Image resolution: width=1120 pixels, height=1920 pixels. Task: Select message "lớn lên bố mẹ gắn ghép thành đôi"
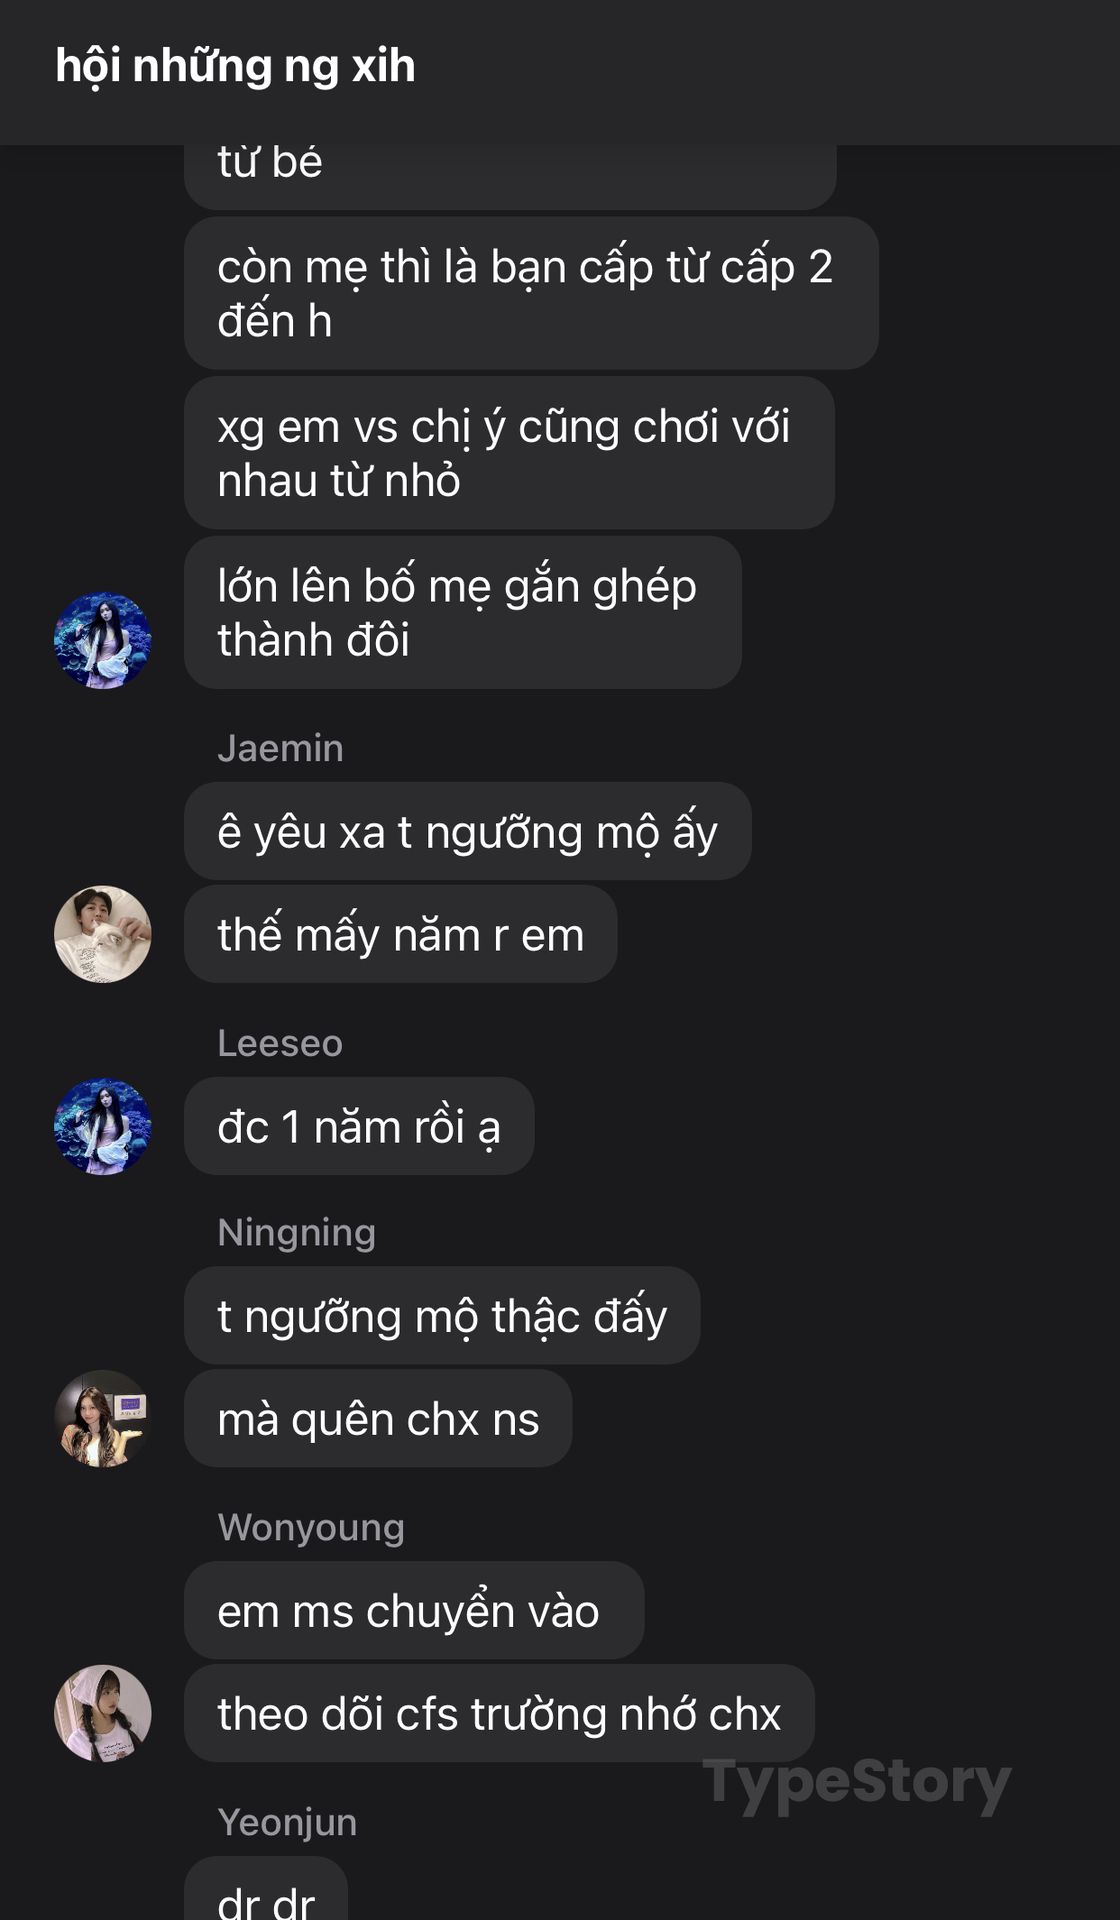[x=463, y=612]
